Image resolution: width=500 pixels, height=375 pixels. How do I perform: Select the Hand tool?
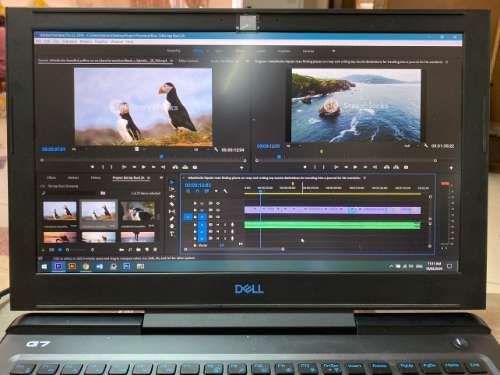click(172, 226)
